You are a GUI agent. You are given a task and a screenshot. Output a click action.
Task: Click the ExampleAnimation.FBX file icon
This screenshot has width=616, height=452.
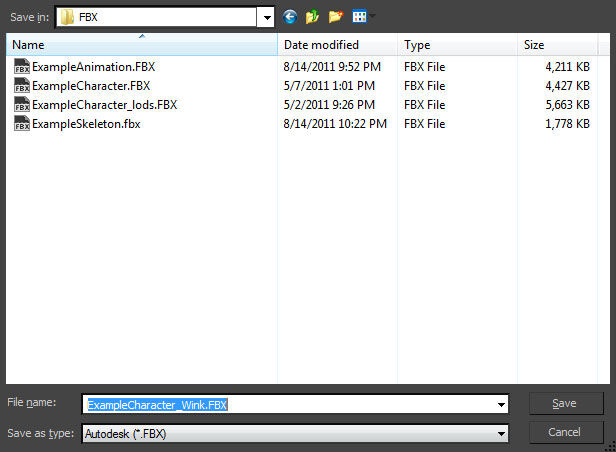pyautogui.click(x=22, y=66)
